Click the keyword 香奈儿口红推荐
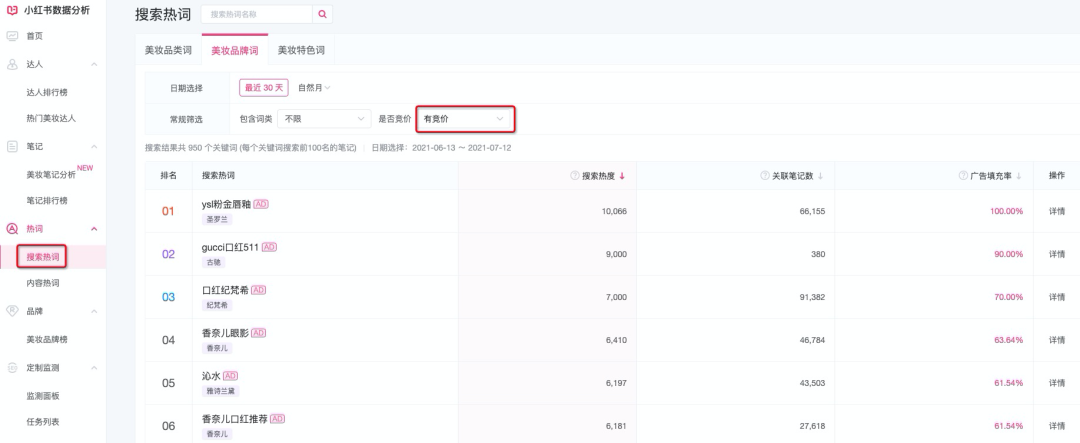1080x443 pixels. (x=234, y=418)
